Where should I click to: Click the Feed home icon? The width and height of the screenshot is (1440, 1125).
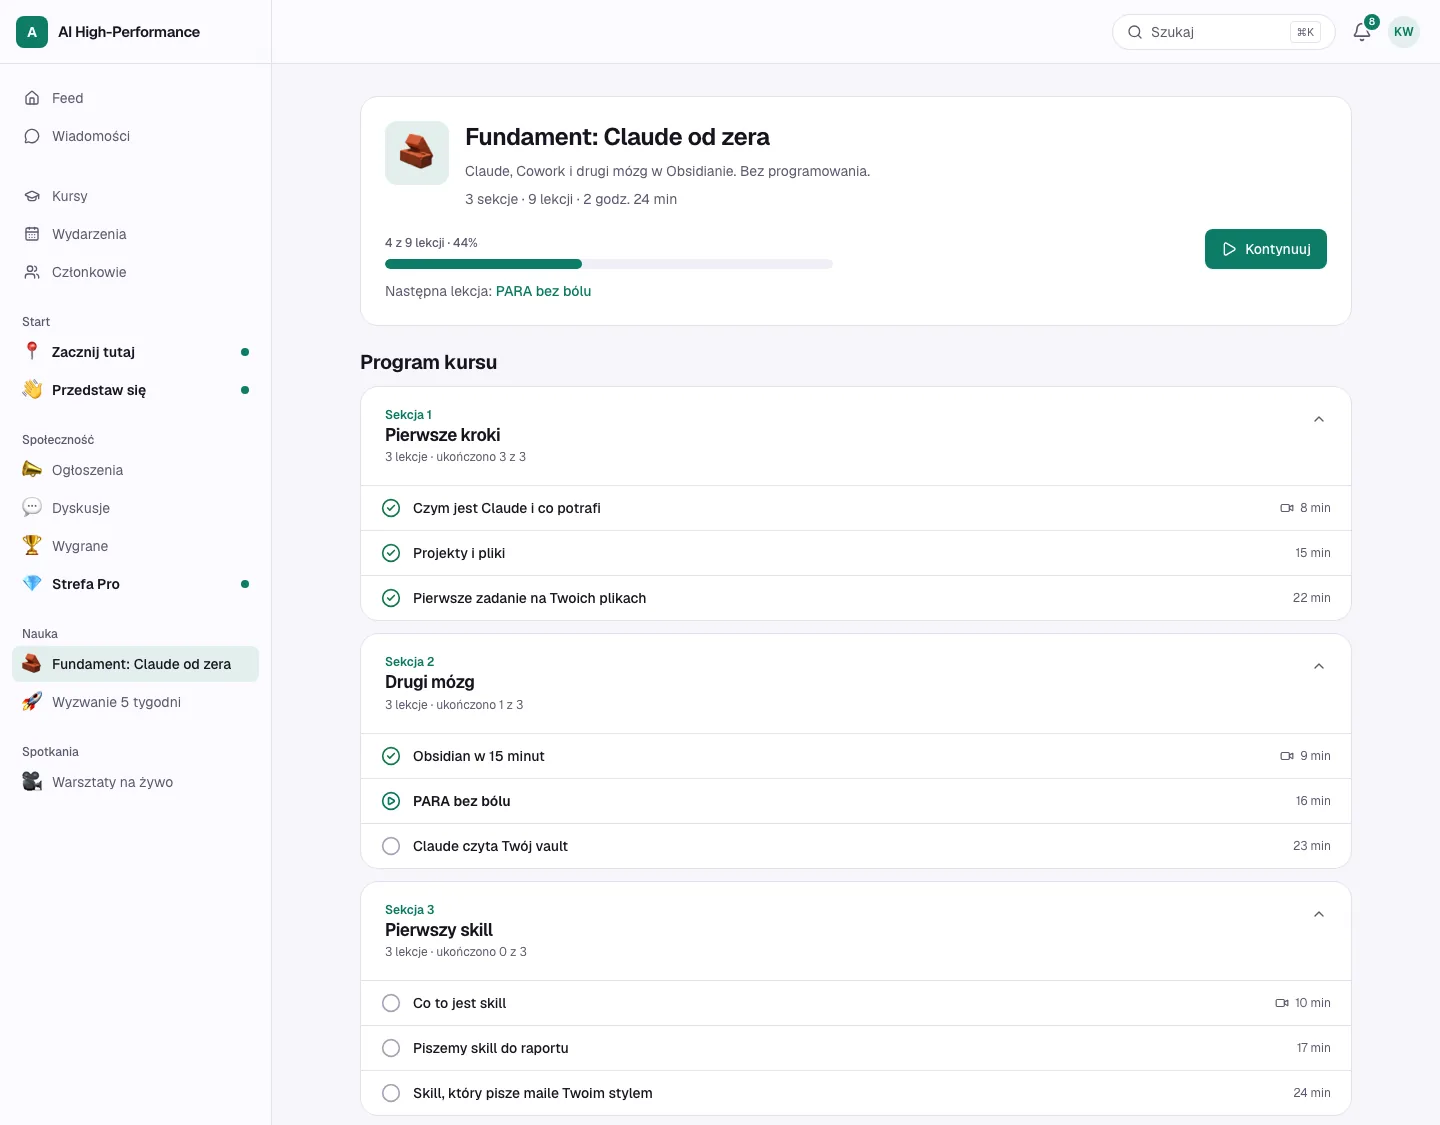coord(32,98)
